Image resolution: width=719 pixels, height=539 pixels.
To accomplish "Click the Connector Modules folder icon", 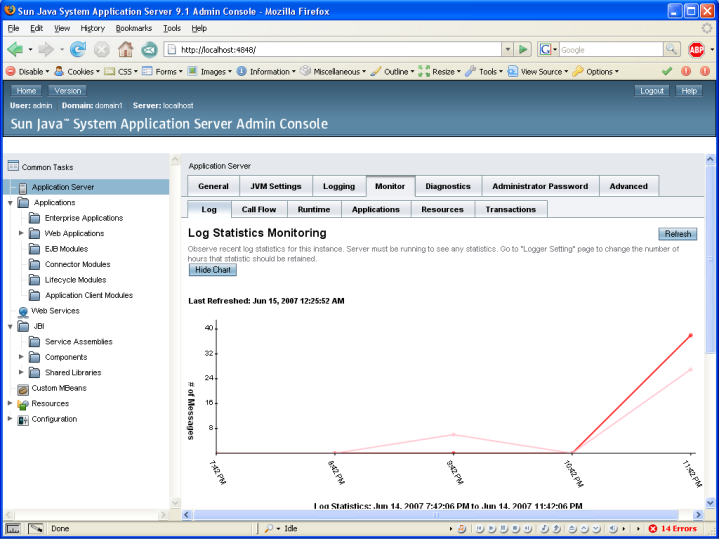I will pos(34,264).
